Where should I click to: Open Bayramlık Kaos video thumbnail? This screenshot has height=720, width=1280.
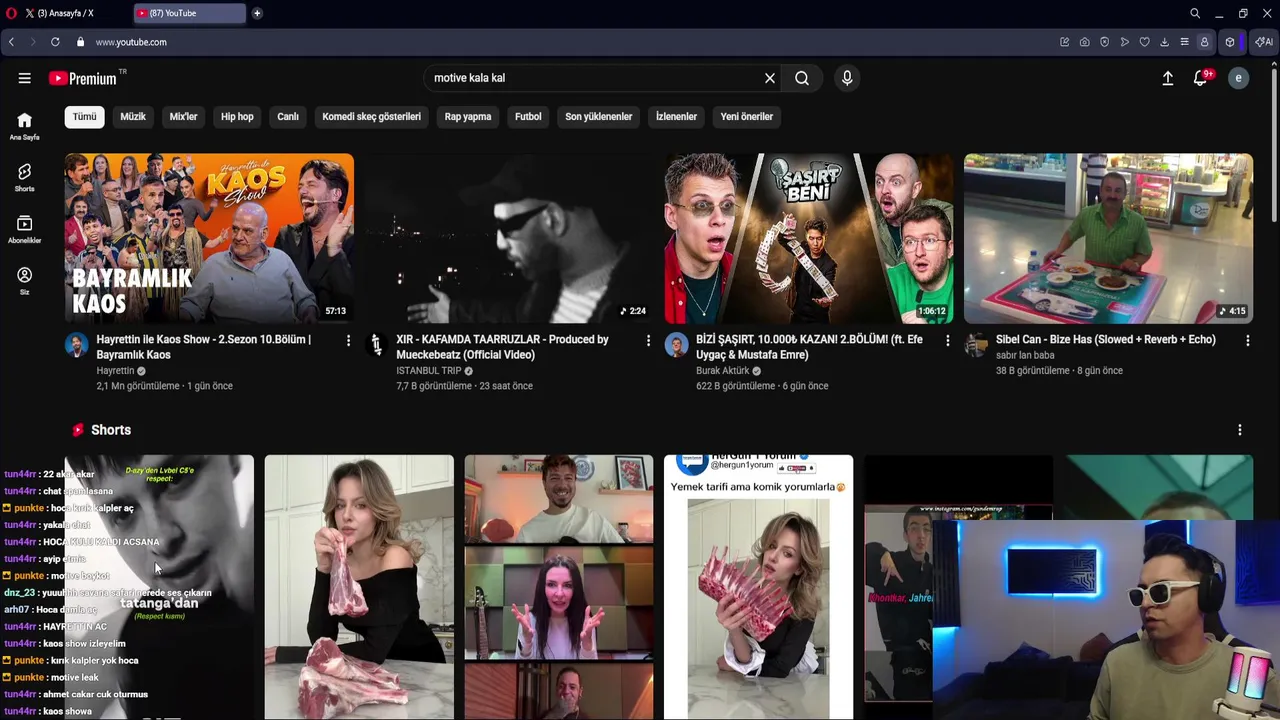(x=209, y=238)
